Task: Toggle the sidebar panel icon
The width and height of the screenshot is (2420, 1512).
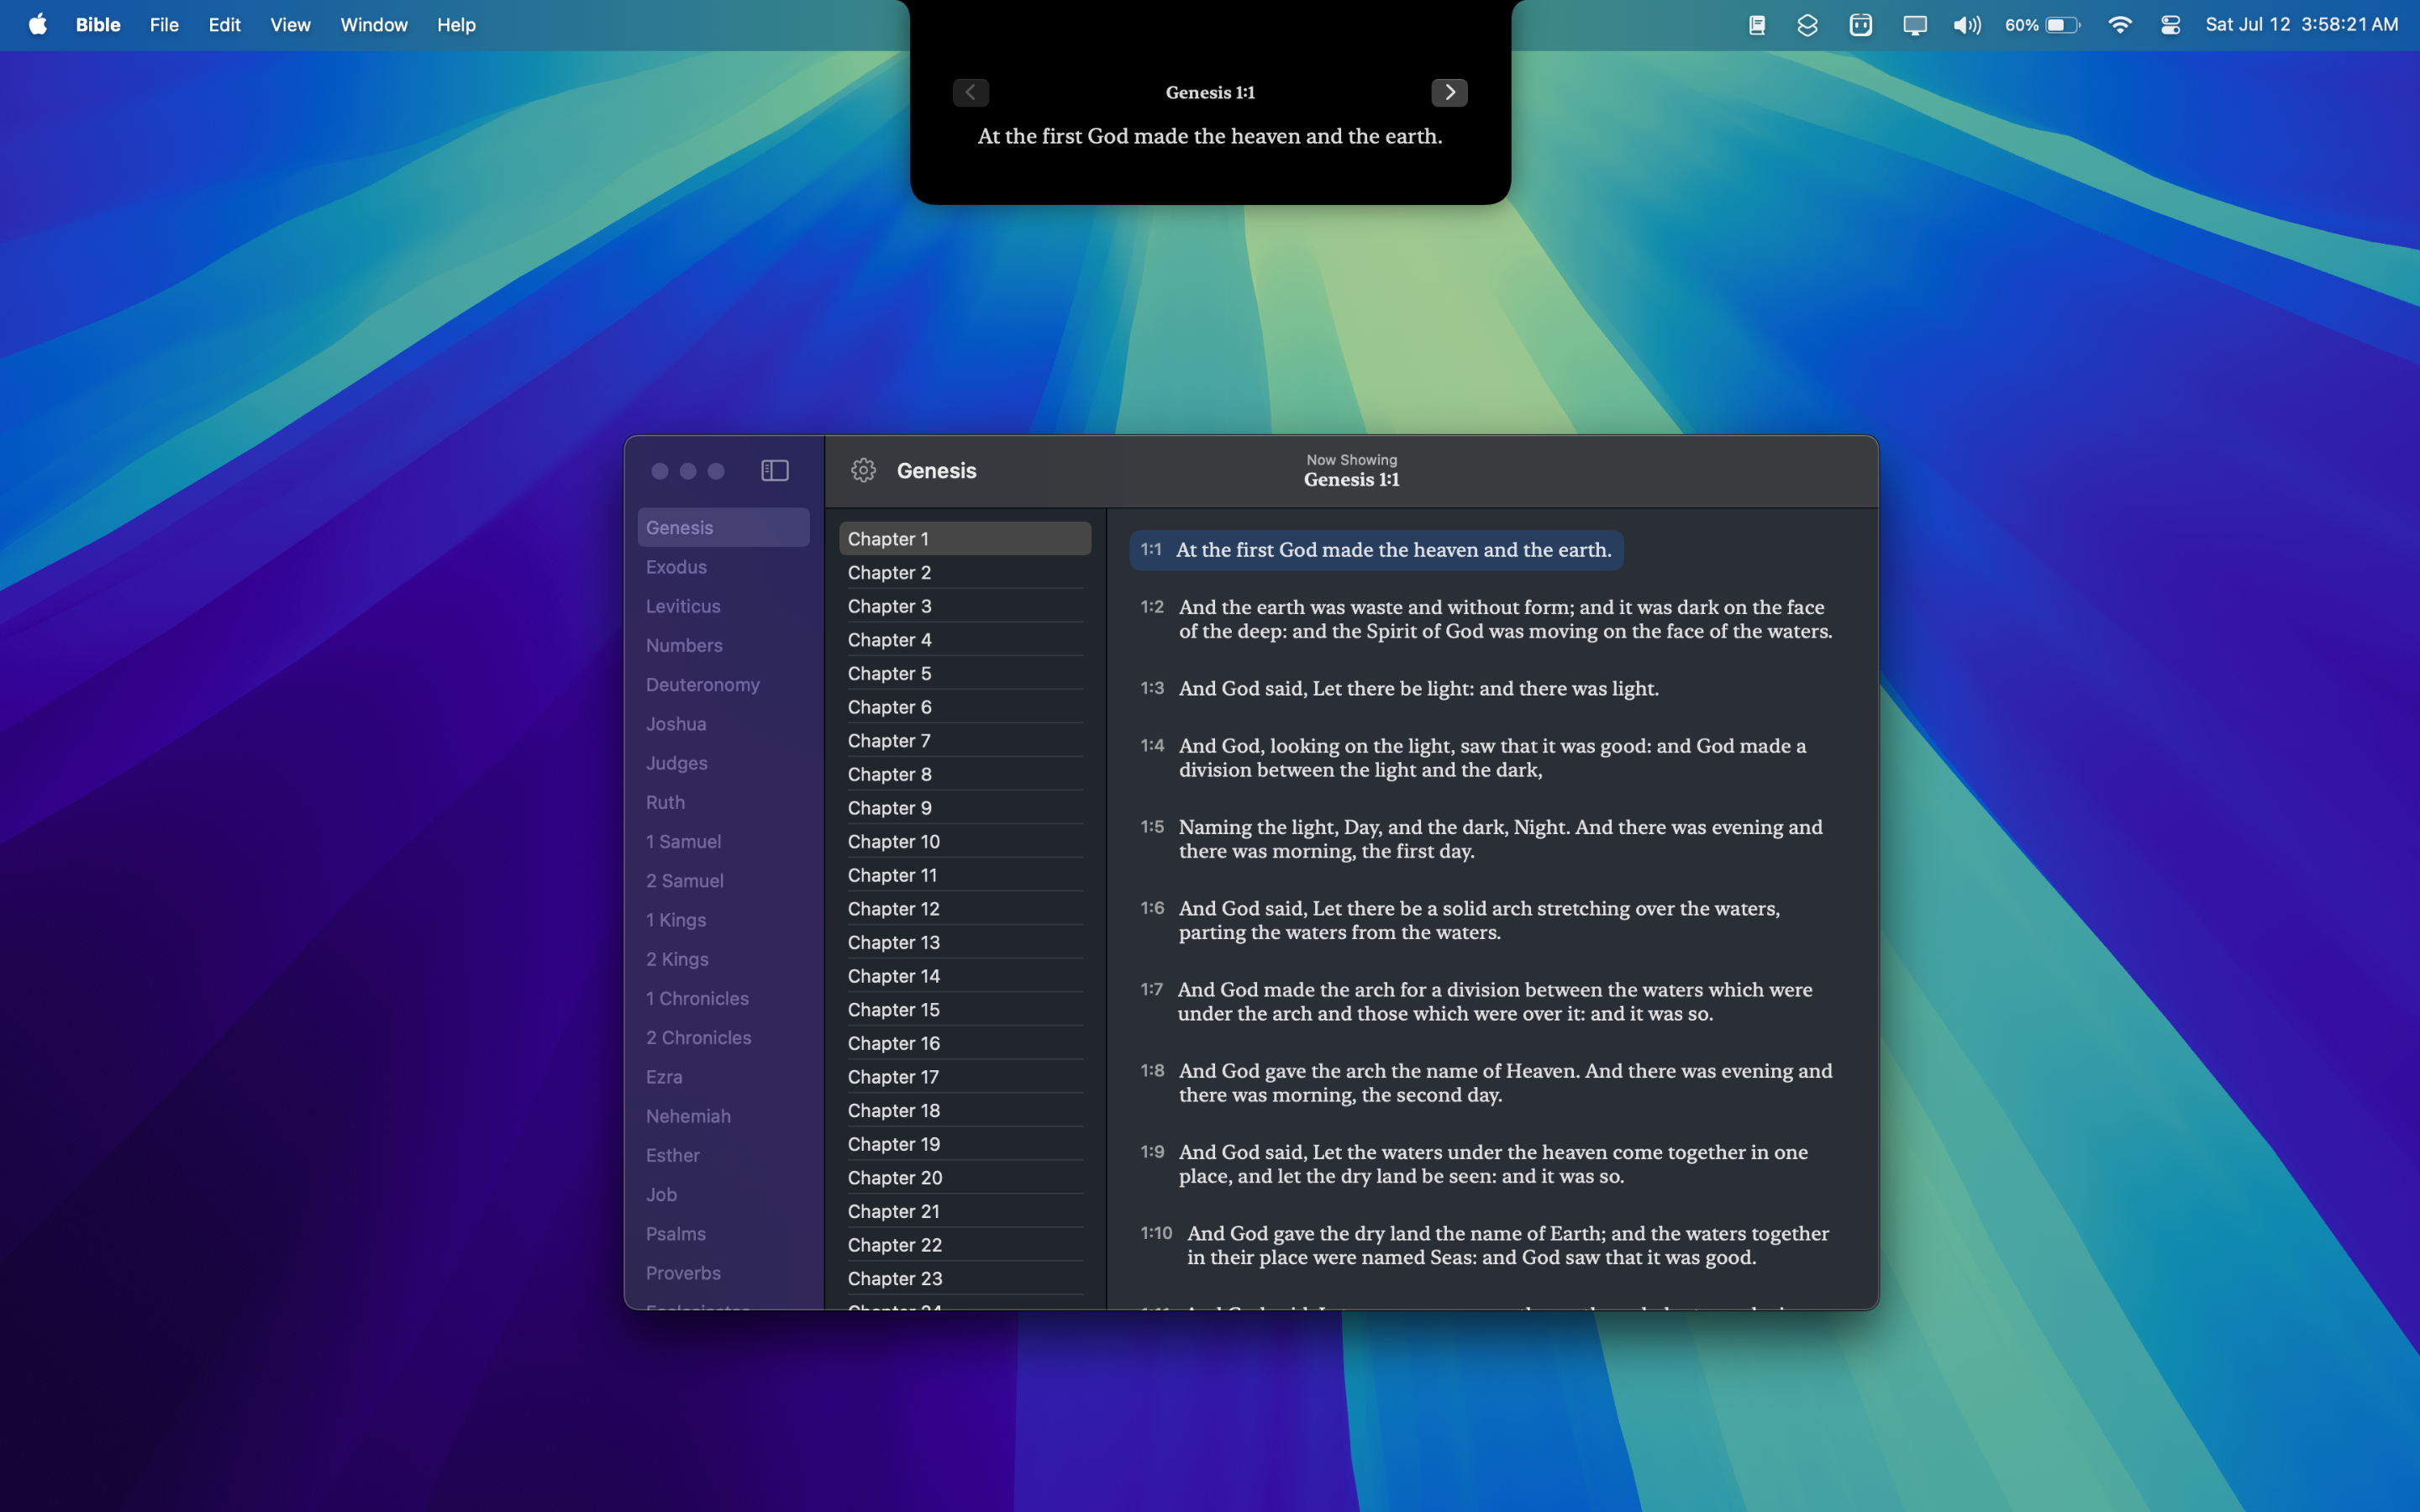Action: coord(775,470)
